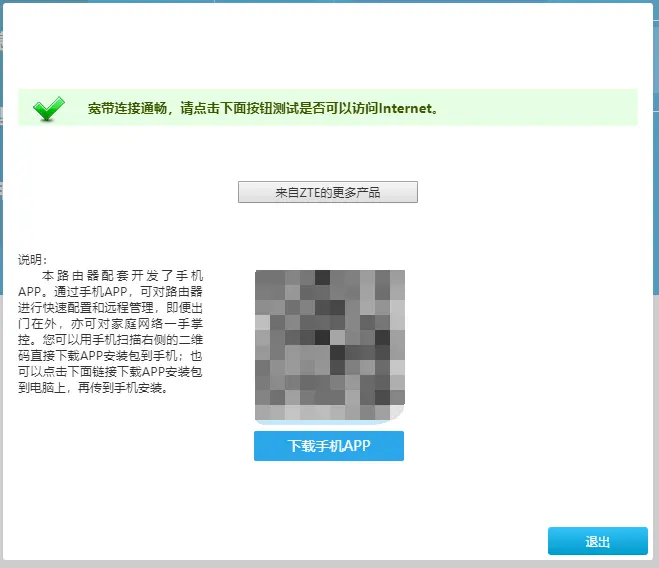Click the '退出' exit button

pos(598,541)
